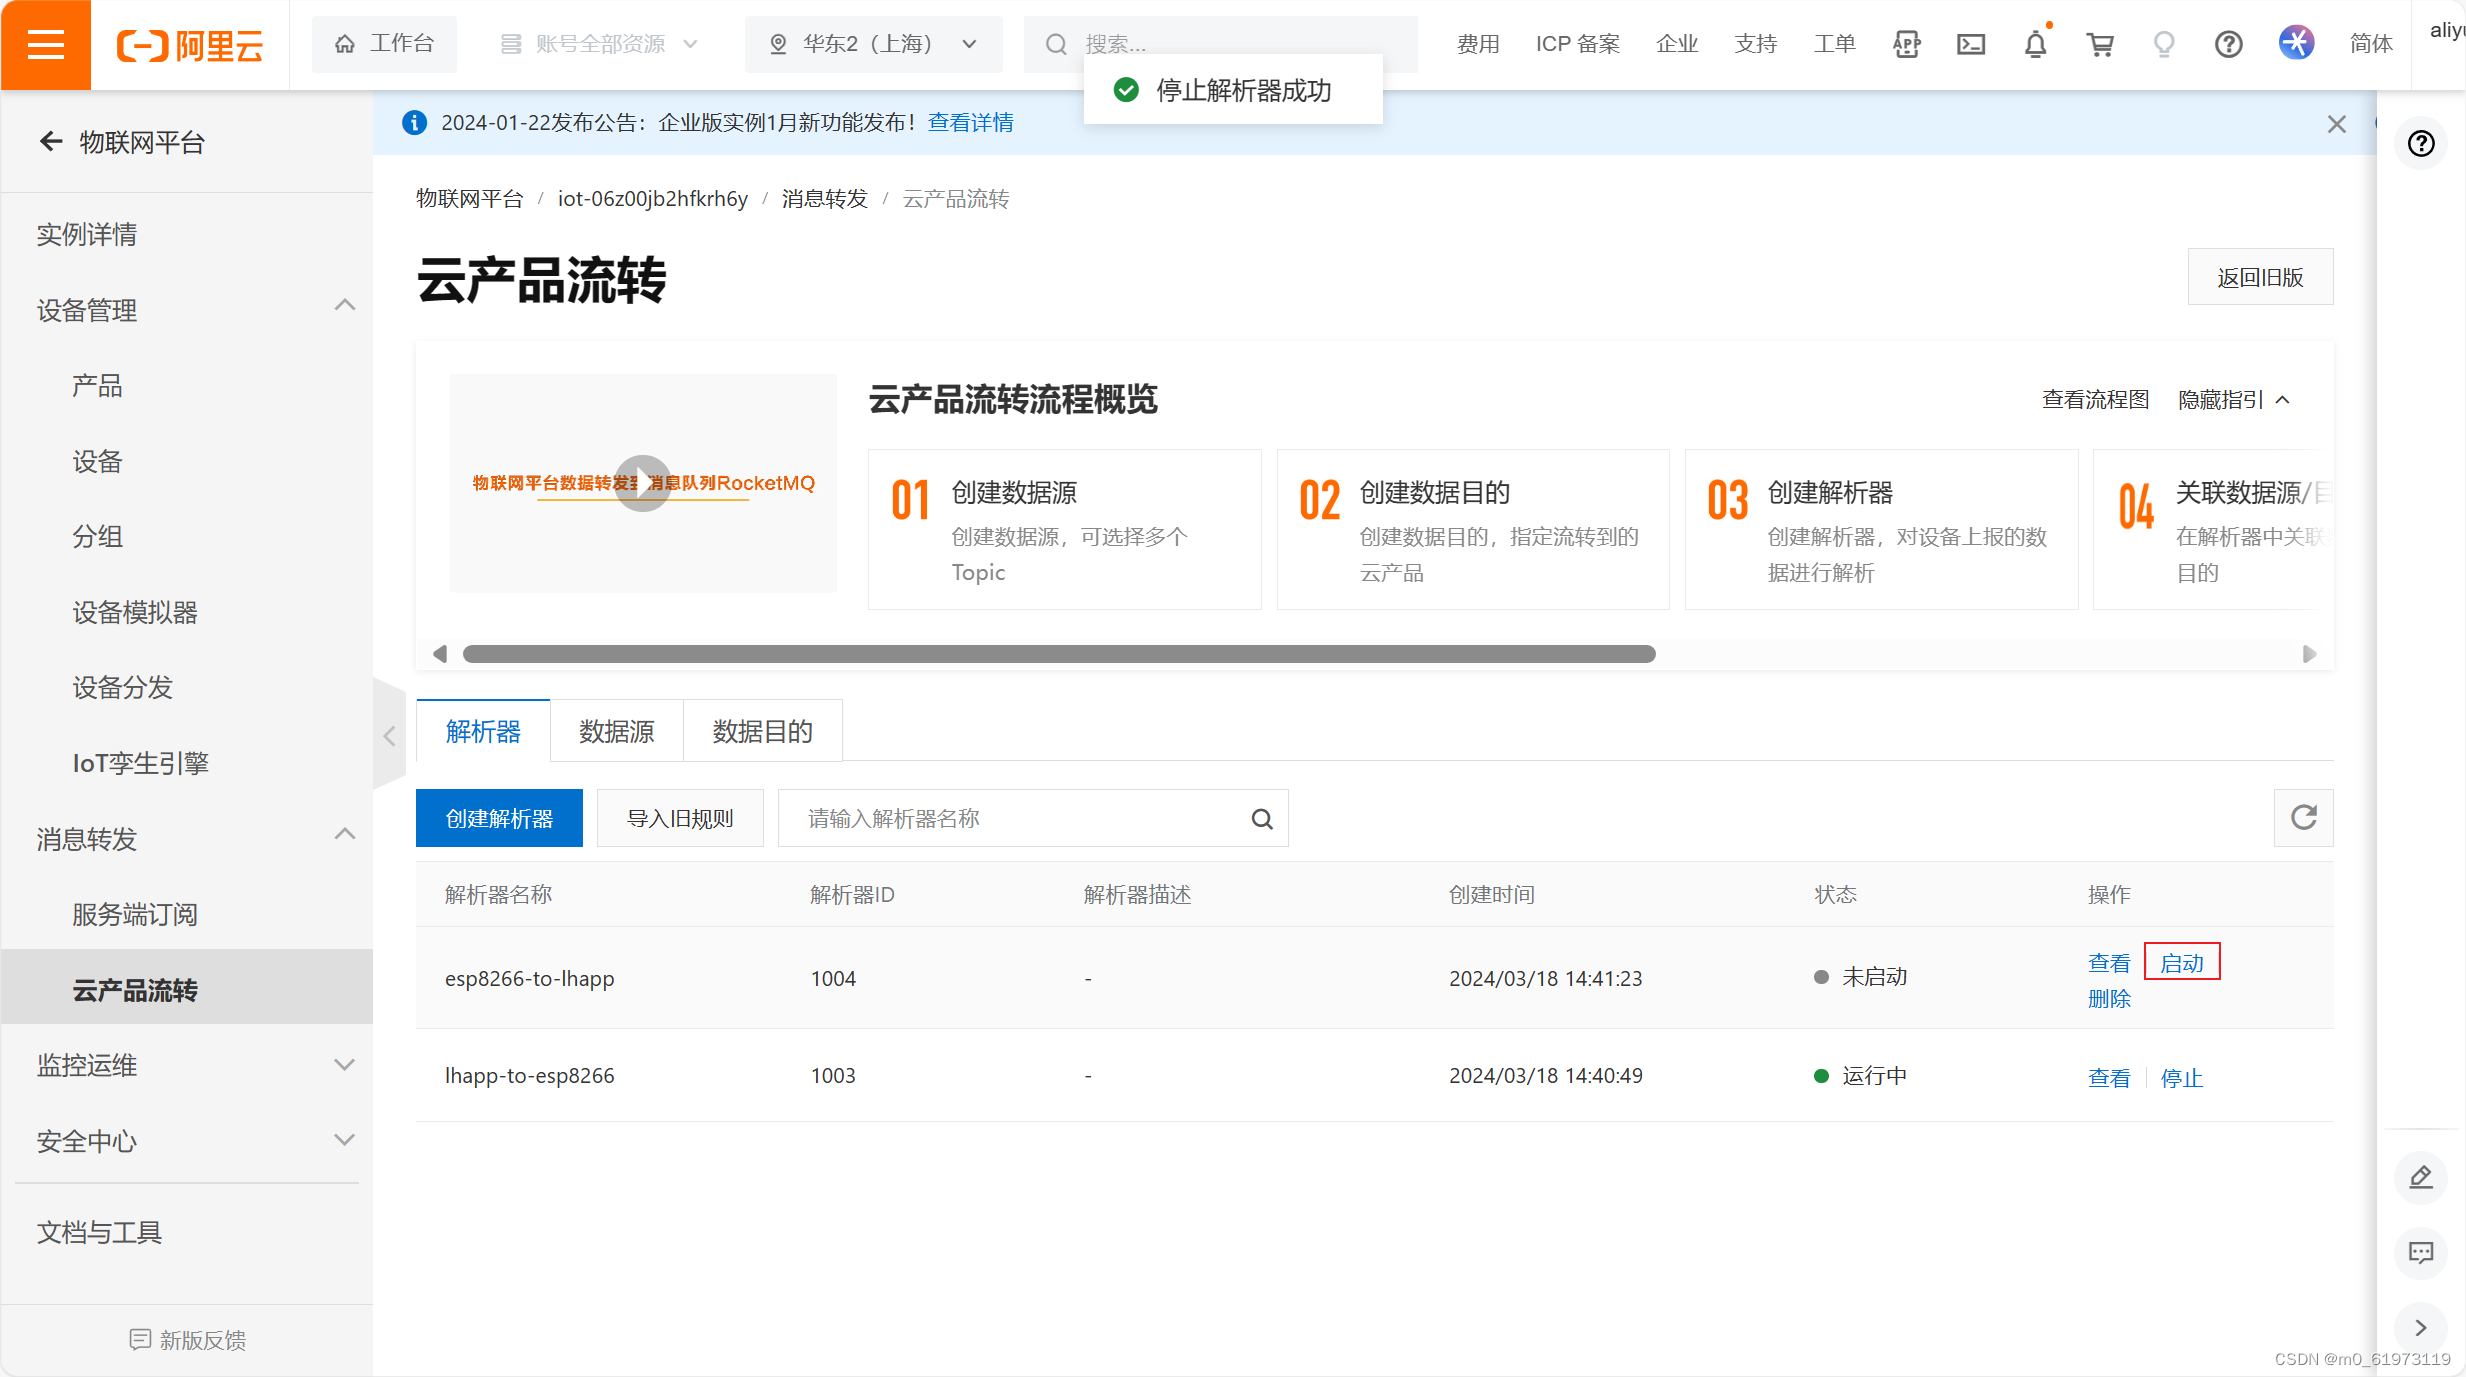This screenshot has height=1377, width=2466.
Task: Switch to the 数据目的 tab
Action: 762,732
